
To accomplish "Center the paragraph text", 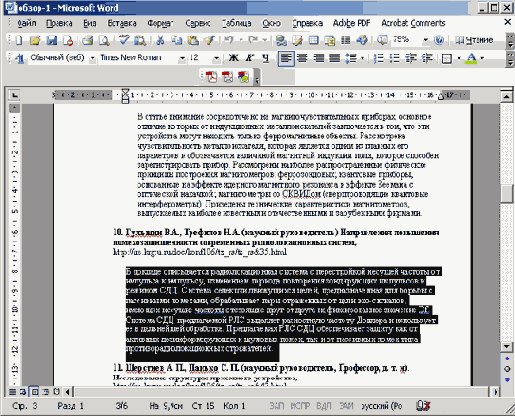I will pyautogui.click(x=302, y=58).
